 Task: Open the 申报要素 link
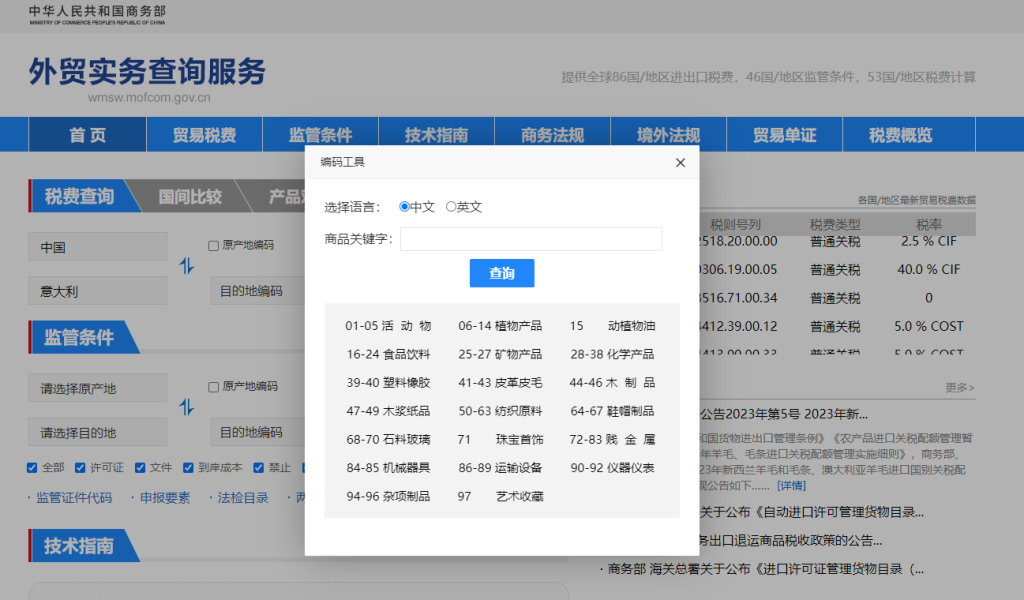click(x=165, y=498)
